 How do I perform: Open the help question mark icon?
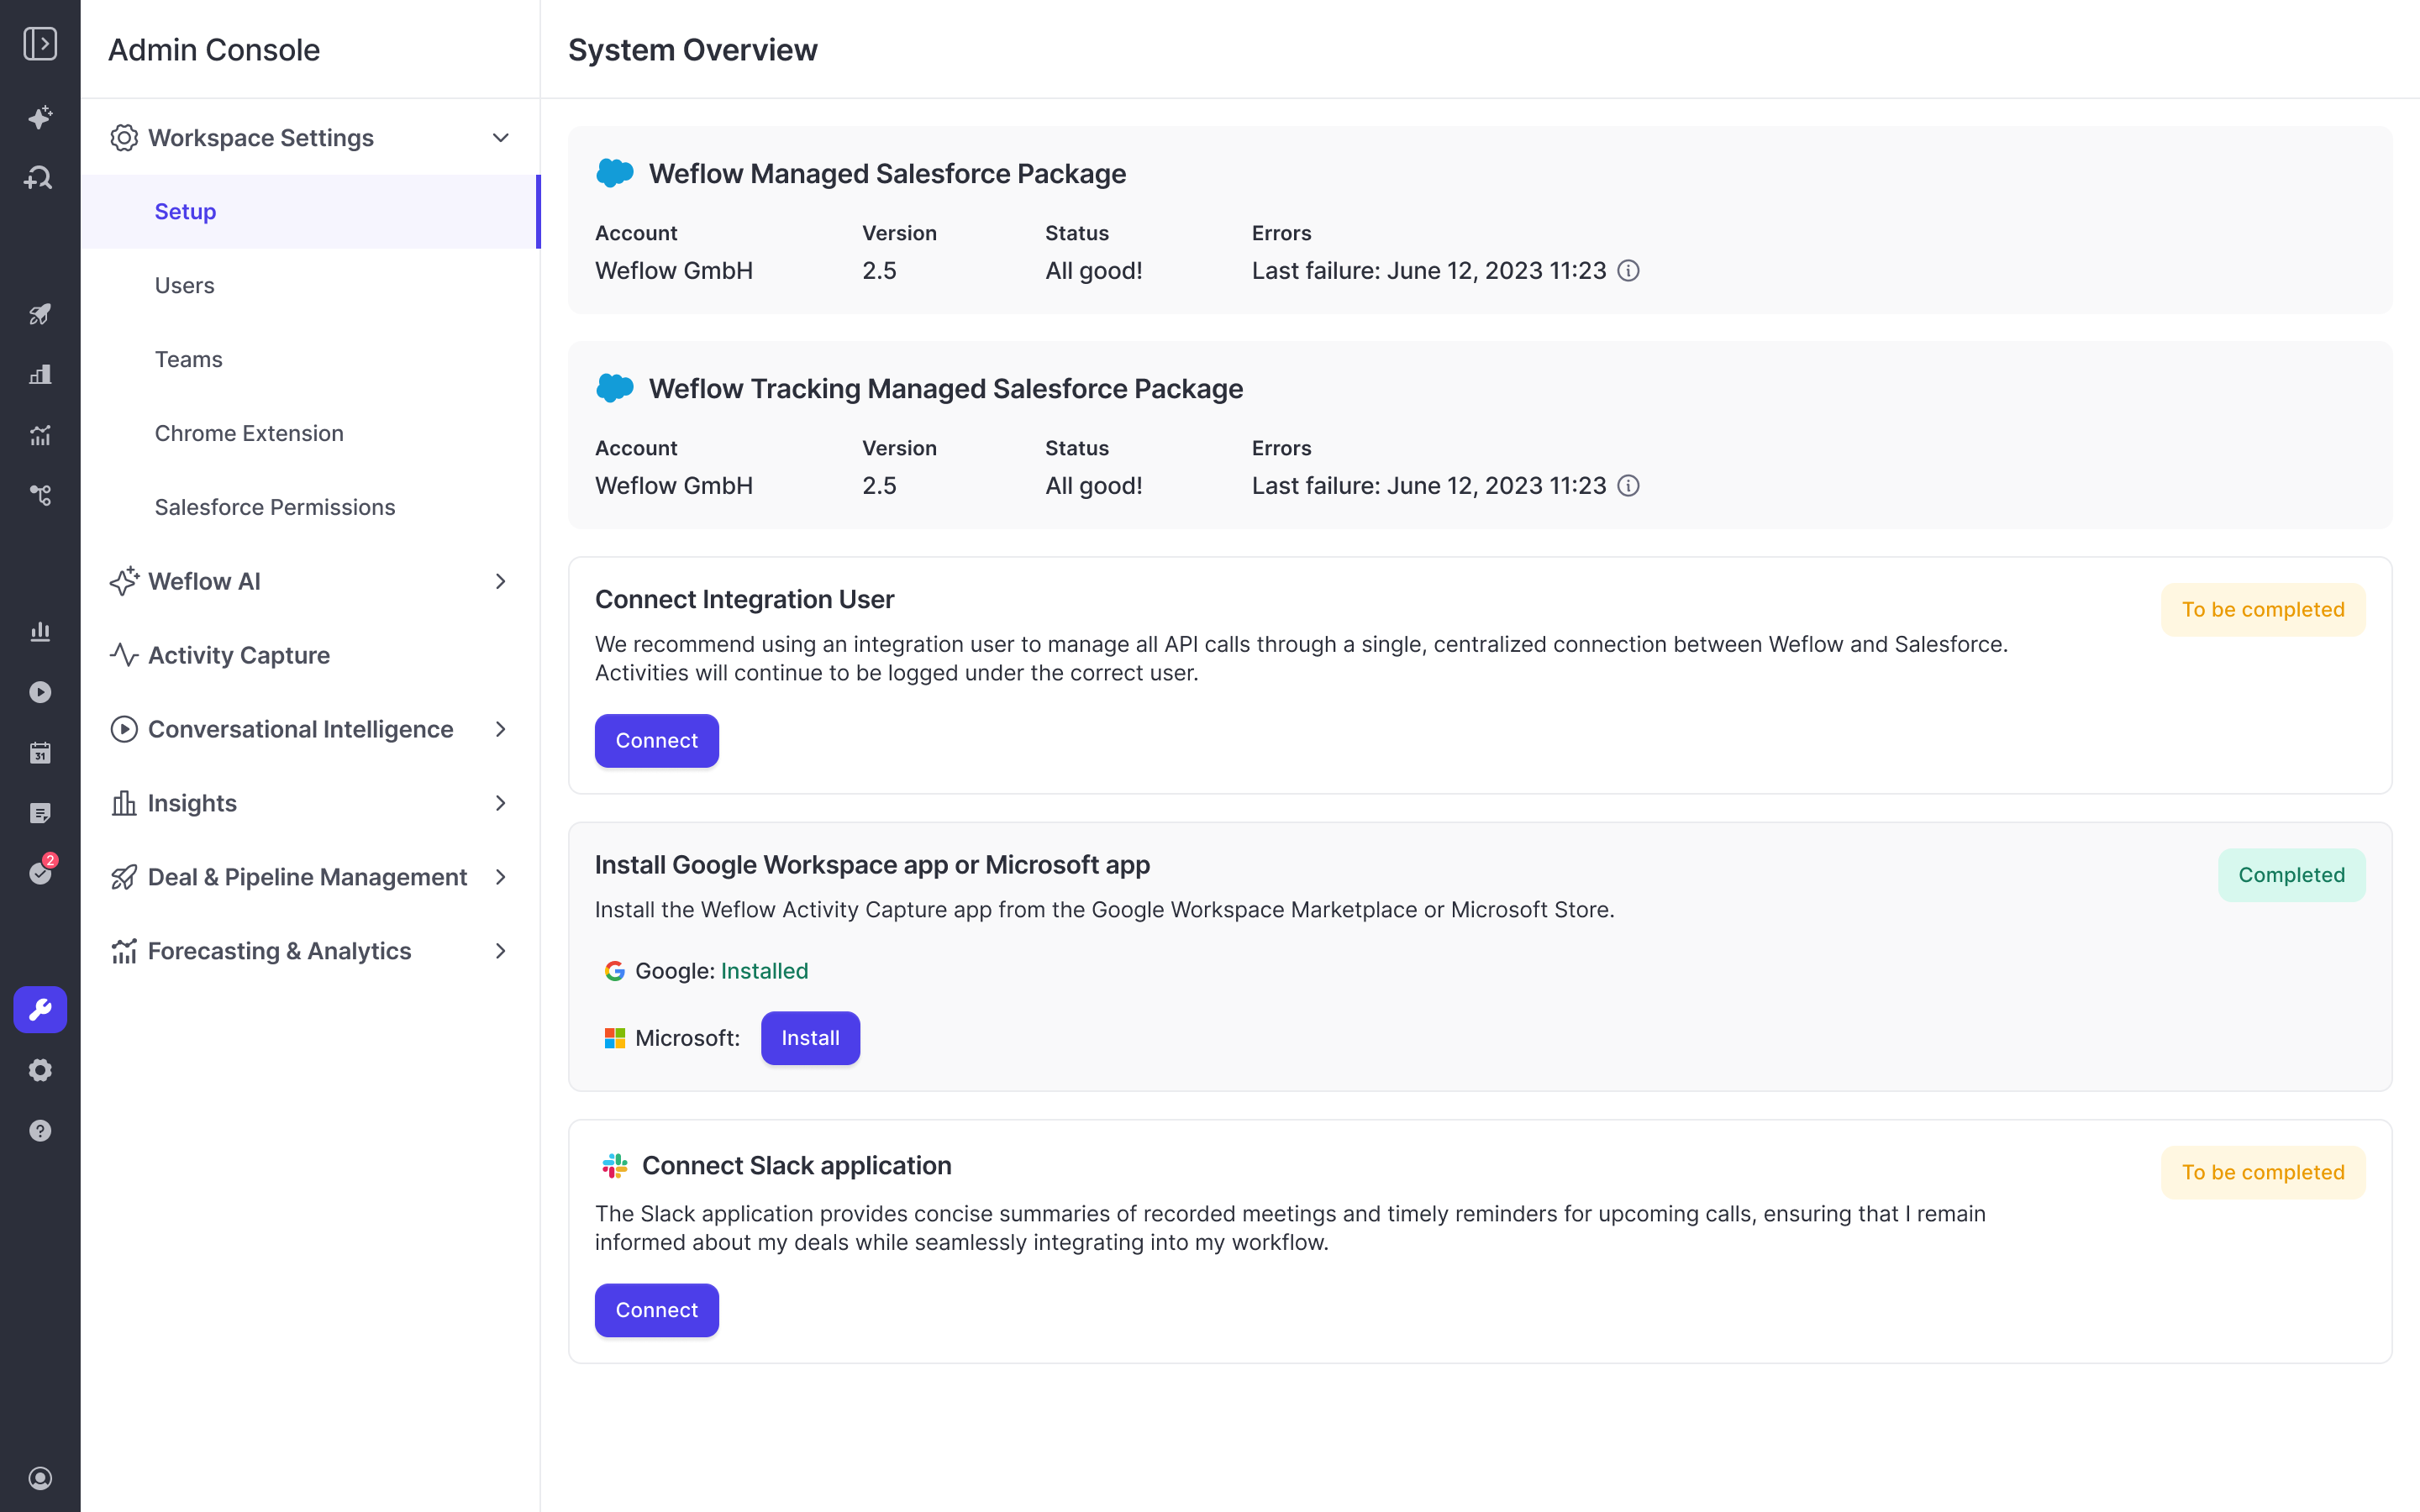point(40,1130)
